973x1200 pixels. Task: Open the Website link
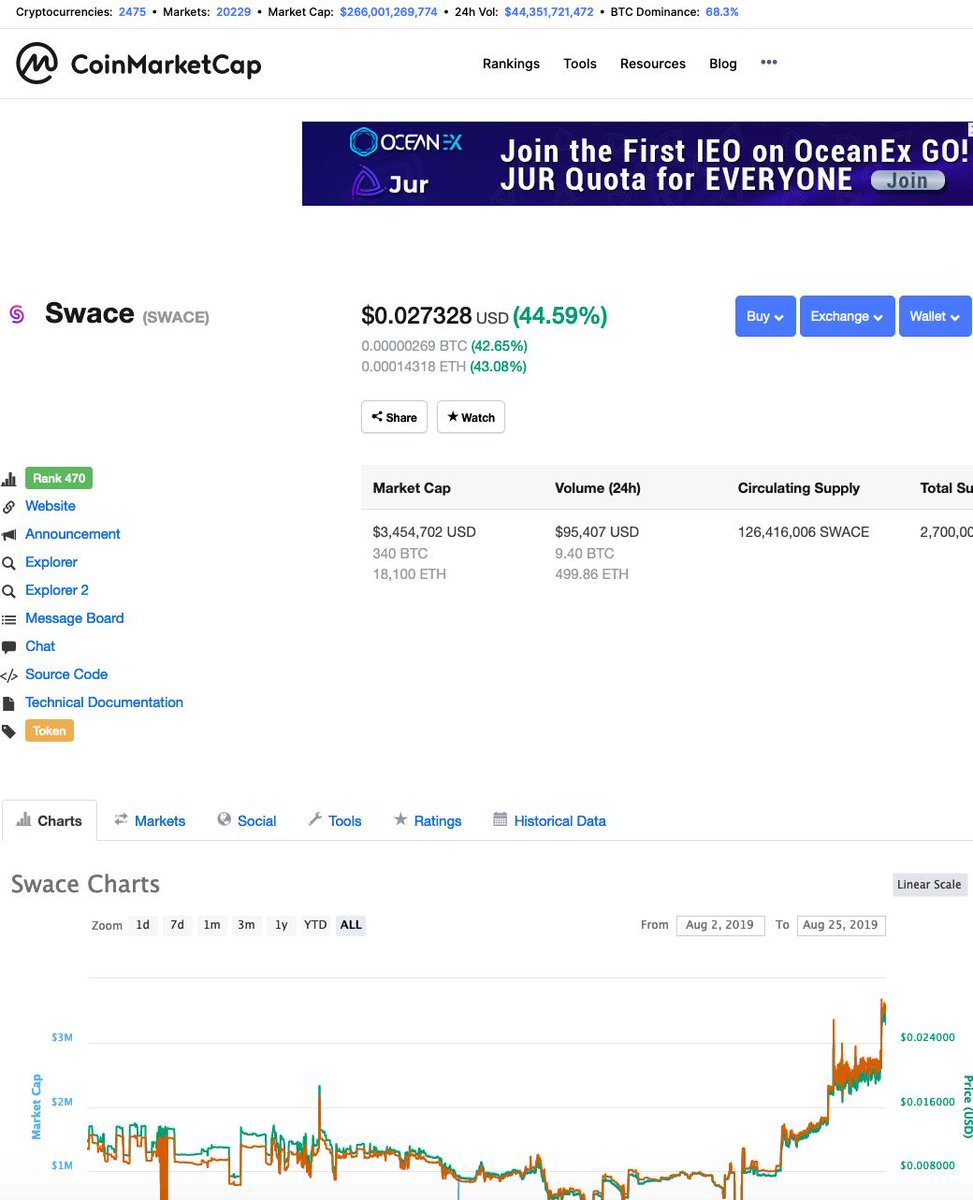pyautogui.click(x=50, y=506)
